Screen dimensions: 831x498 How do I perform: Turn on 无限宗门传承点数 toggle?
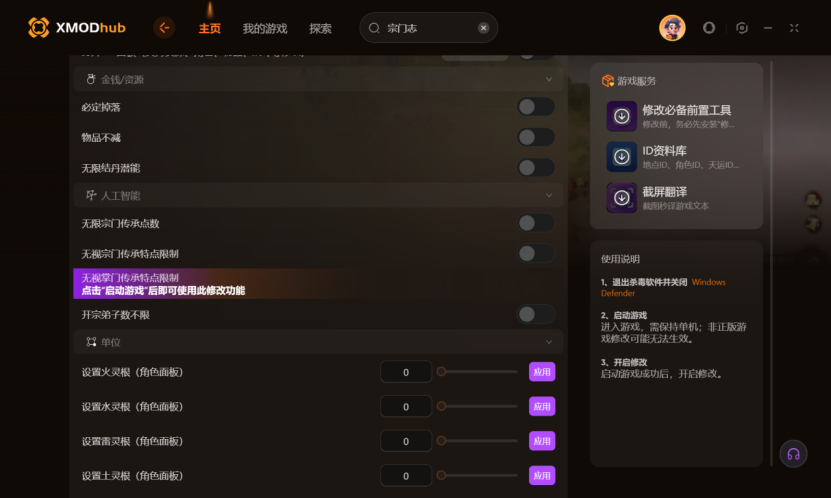point(536,223)
